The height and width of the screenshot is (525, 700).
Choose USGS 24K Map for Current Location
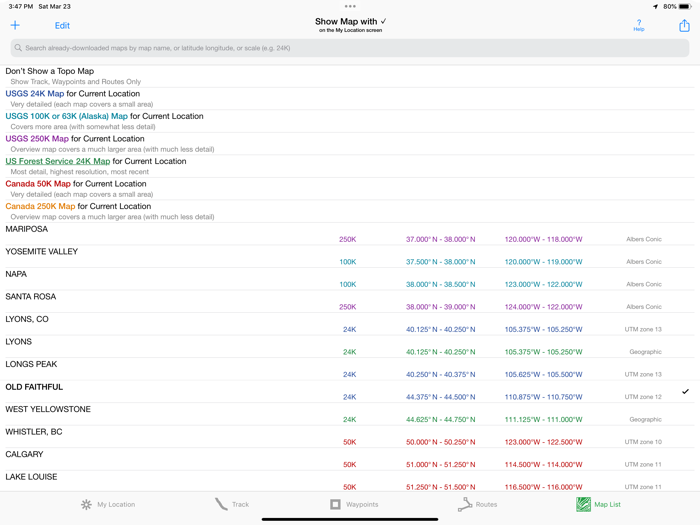(x=350, y=99)
